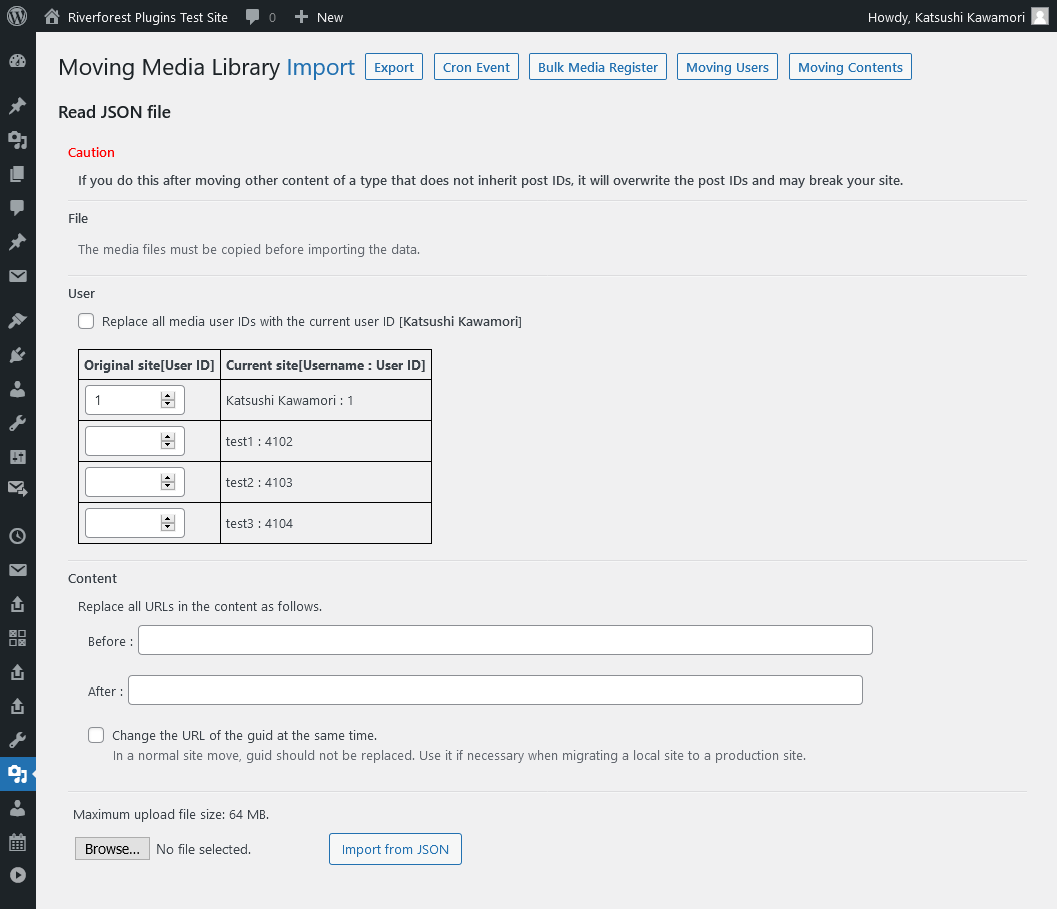The image size is (1057, 909).
Task: Click 'Maximum upload file size: 64 MB.' text
Action: tap(171, 815)
